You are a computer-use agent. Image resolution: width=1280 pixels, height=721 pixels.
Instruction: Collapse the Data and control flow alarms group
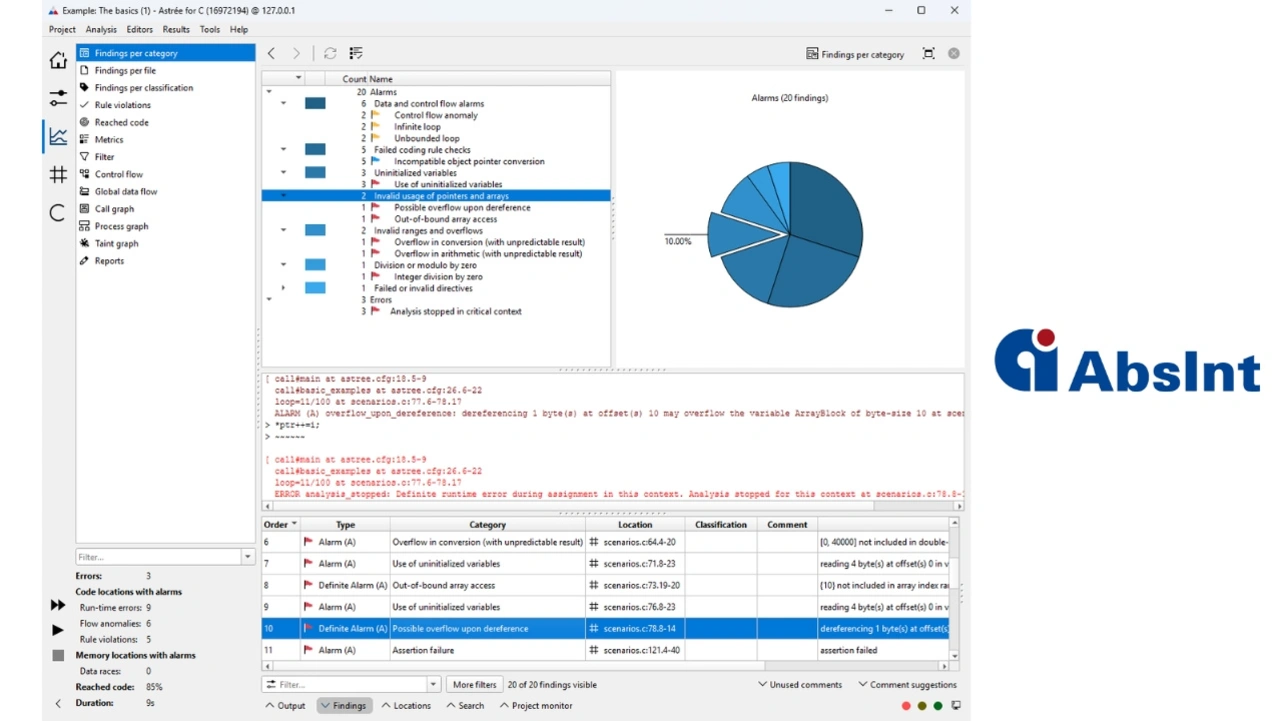(x=284, y=103)
